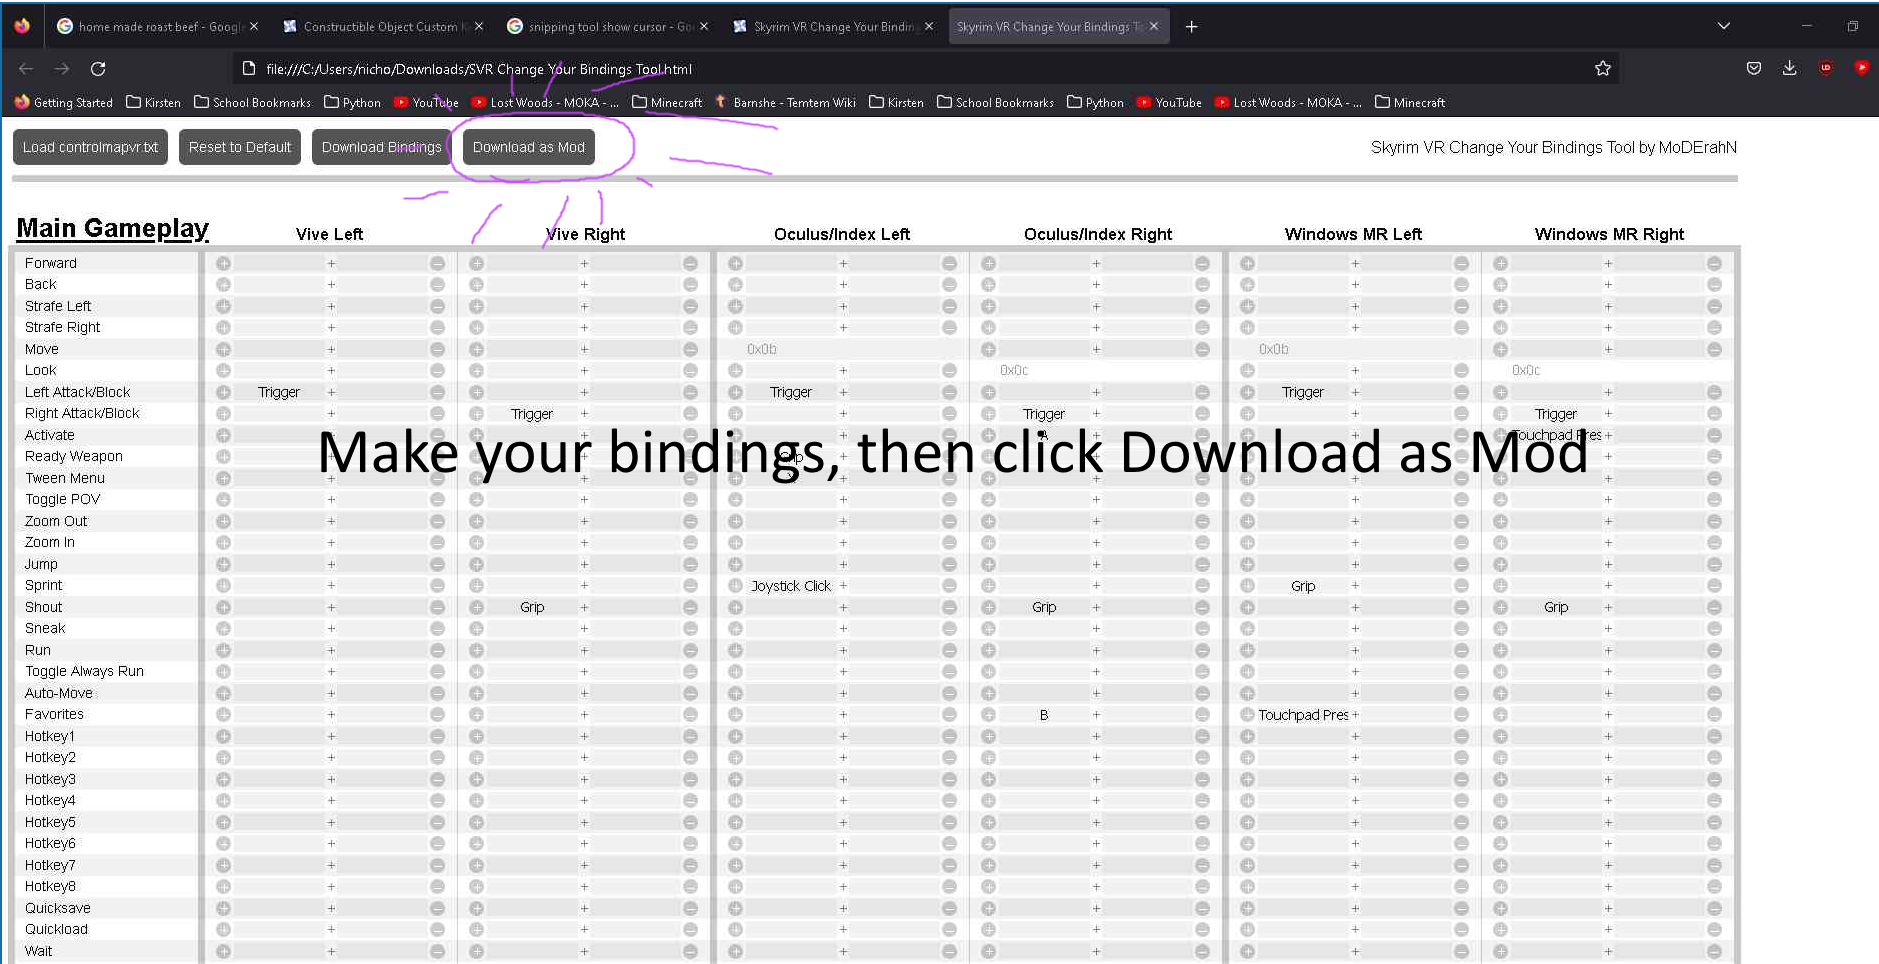Select Grip binding for Shout under Vive Right

[532, 607]
